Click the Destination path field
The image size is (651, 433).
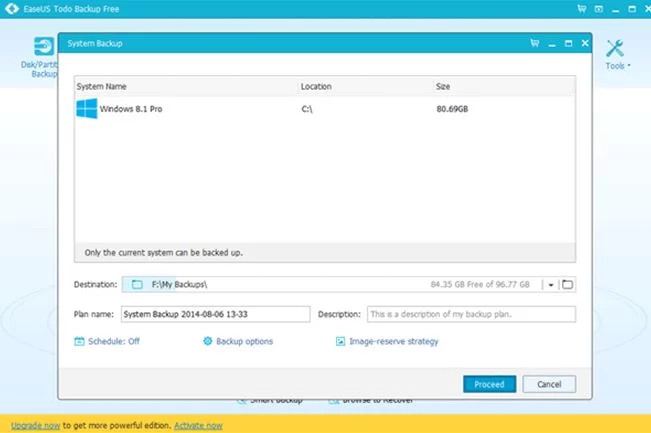coord(330,285)
